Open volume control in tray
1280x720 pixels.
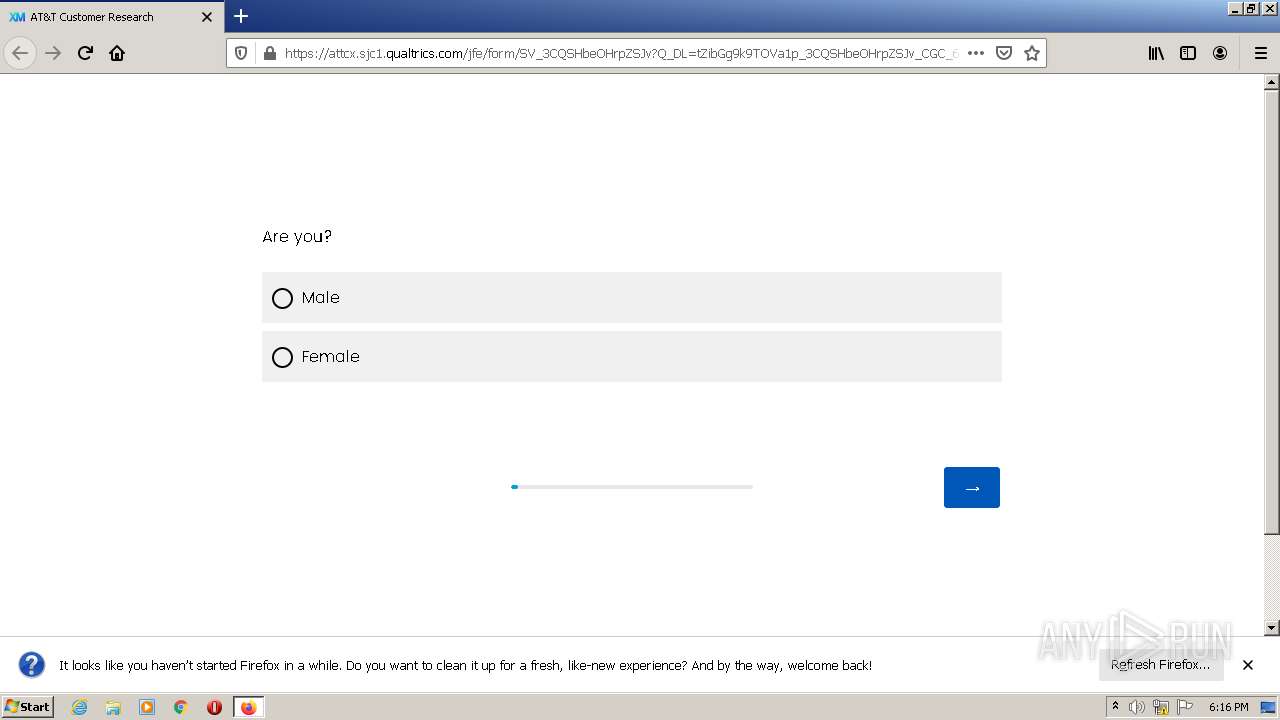[1137, 707]
